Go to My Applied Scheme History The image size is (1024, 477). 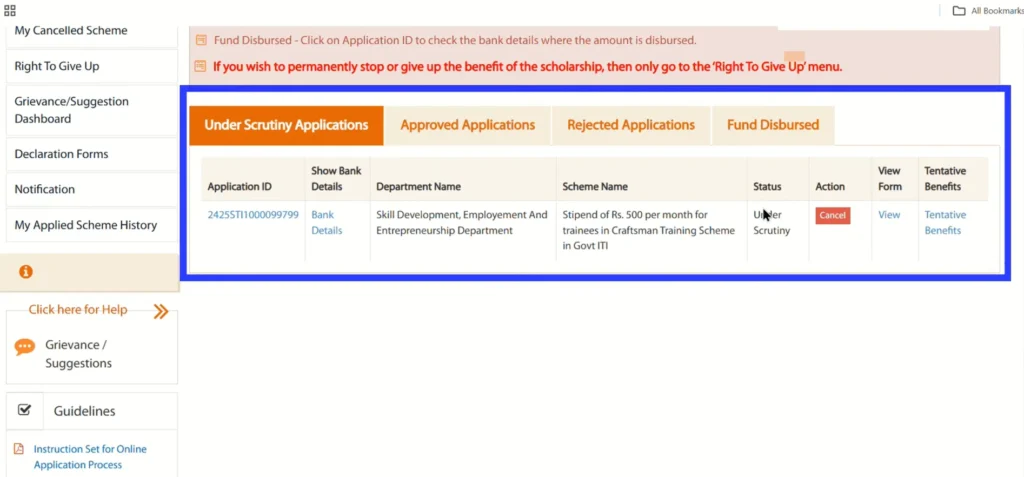pos(85,225)
